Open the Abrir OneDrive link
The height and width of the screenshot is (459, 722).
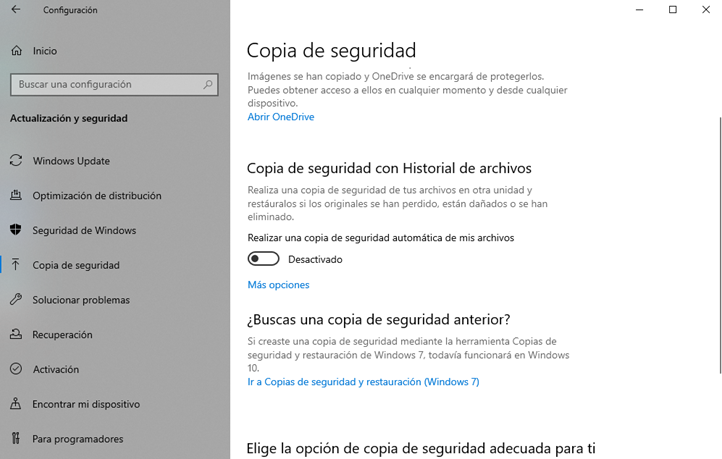point(281,117)
